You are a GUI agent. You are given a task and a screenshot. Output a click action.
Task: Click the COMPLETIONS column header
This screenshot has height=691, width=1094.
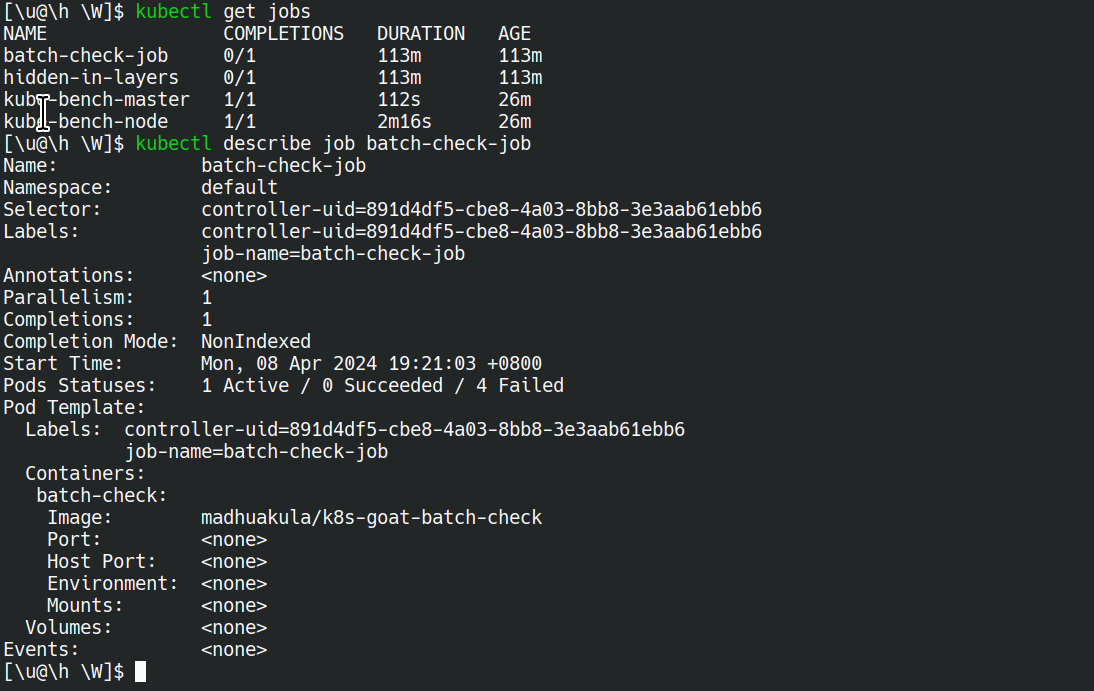click(x=283, y=34)
